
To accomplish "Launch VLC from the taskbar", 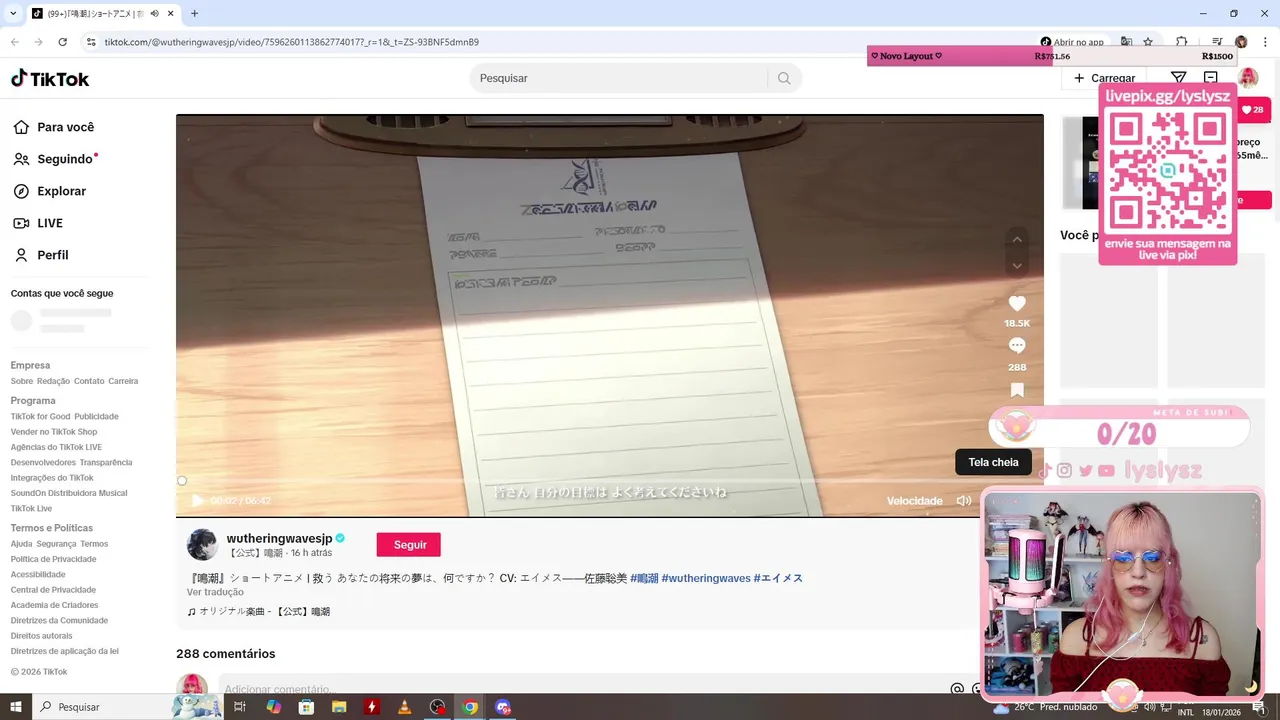I will tap(404, 707).
